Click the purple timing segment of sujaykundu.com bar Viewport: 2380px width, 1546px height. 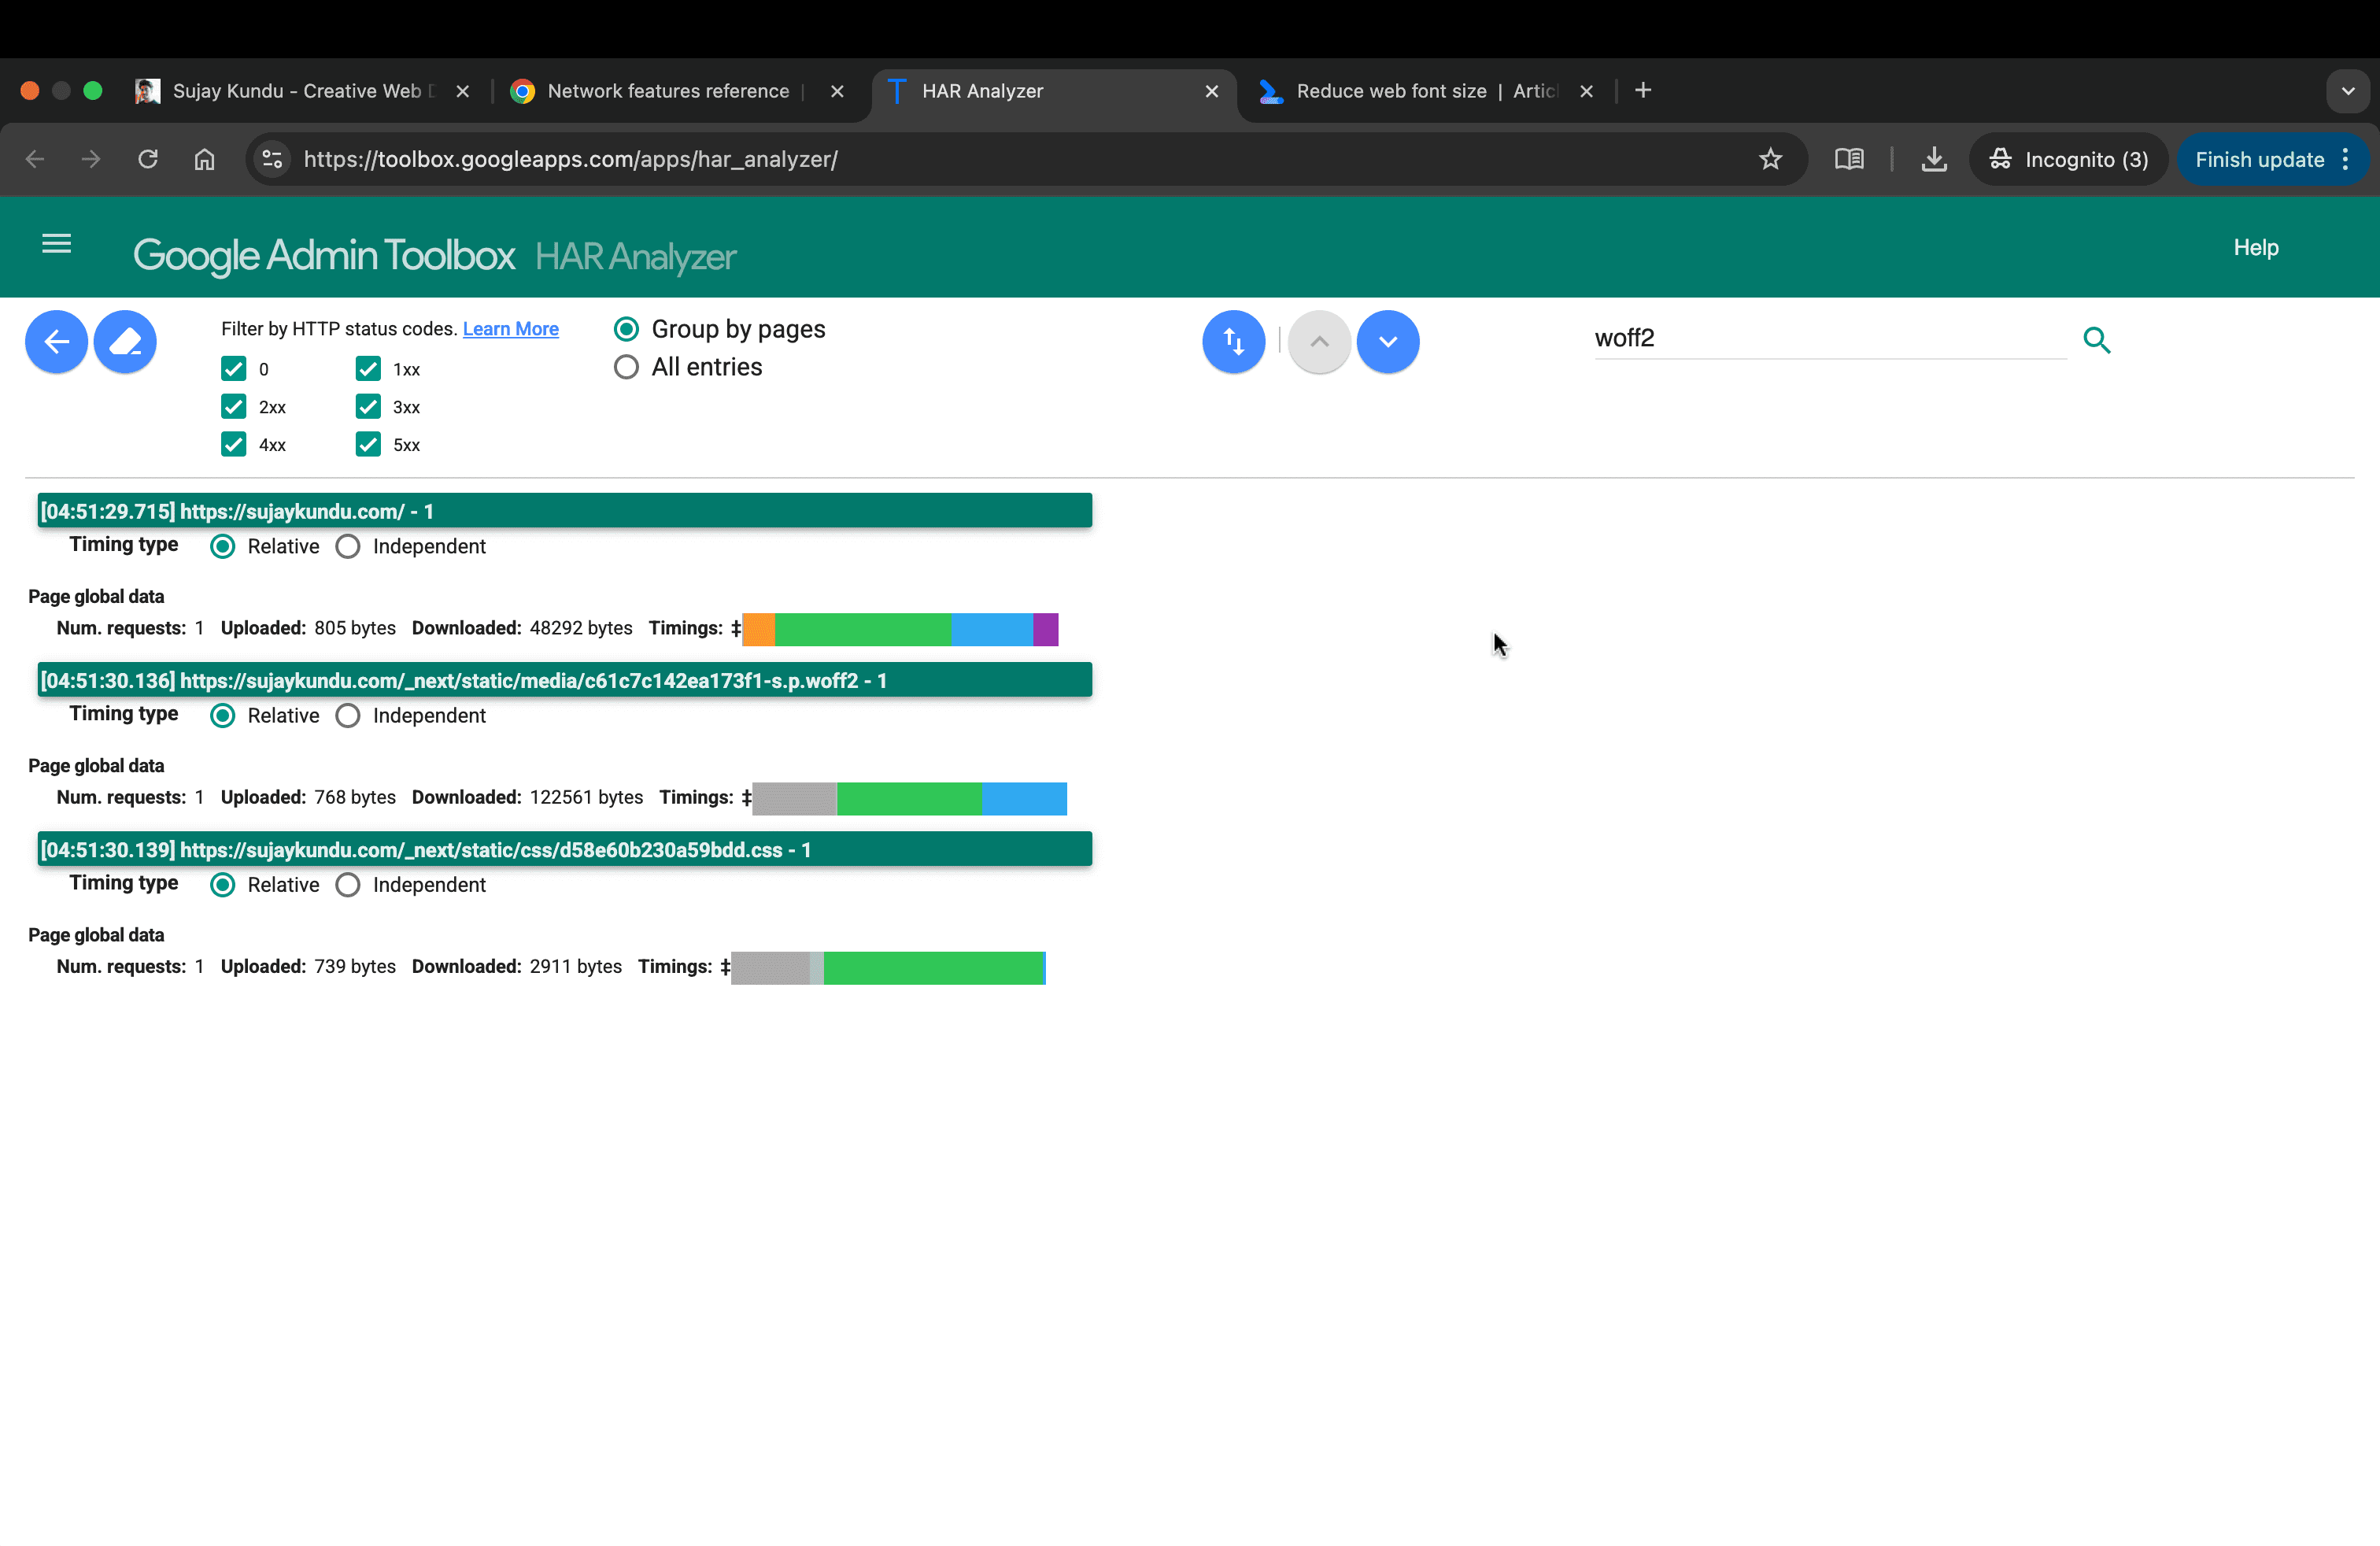click(x=1045, y=629)
